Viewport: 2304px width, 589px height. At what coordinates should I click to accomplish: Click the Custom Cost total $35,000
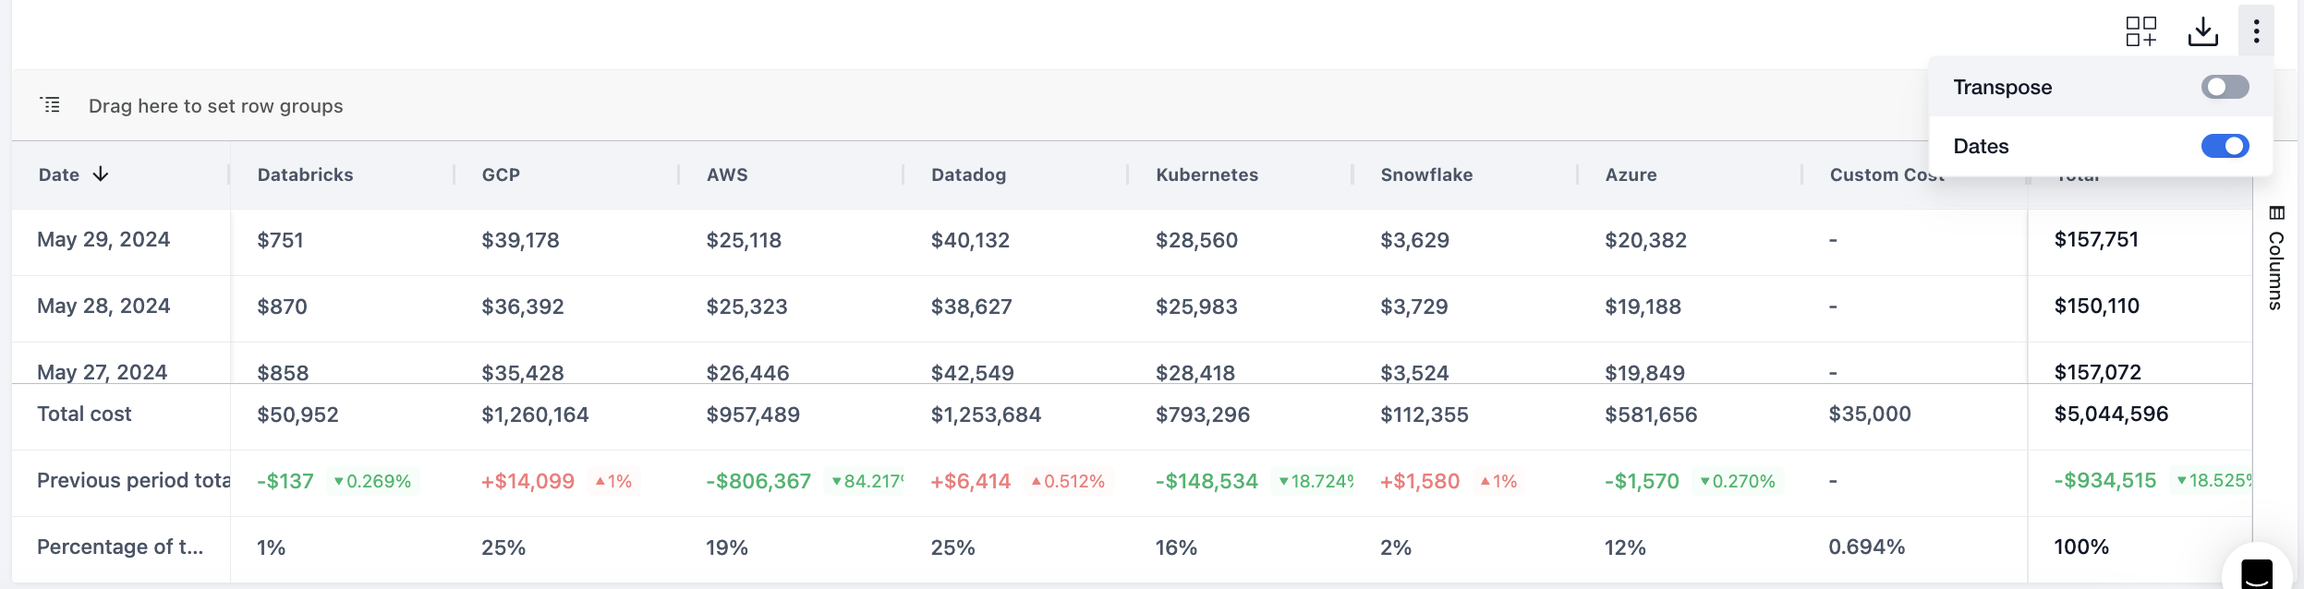(1869, 414)
